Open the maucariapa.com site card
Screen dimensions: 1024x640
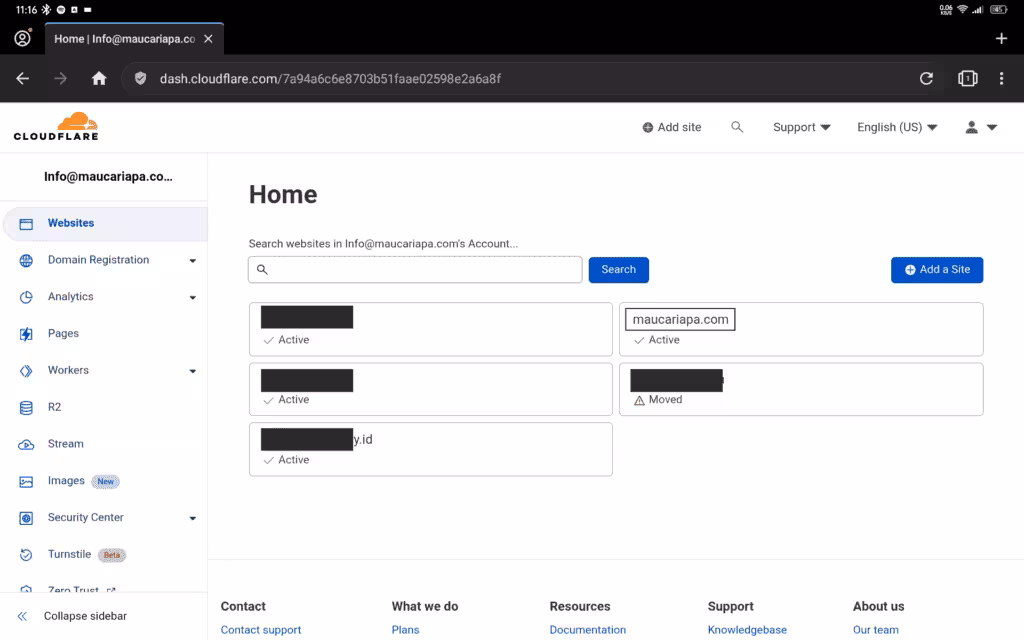click(801, 329)
